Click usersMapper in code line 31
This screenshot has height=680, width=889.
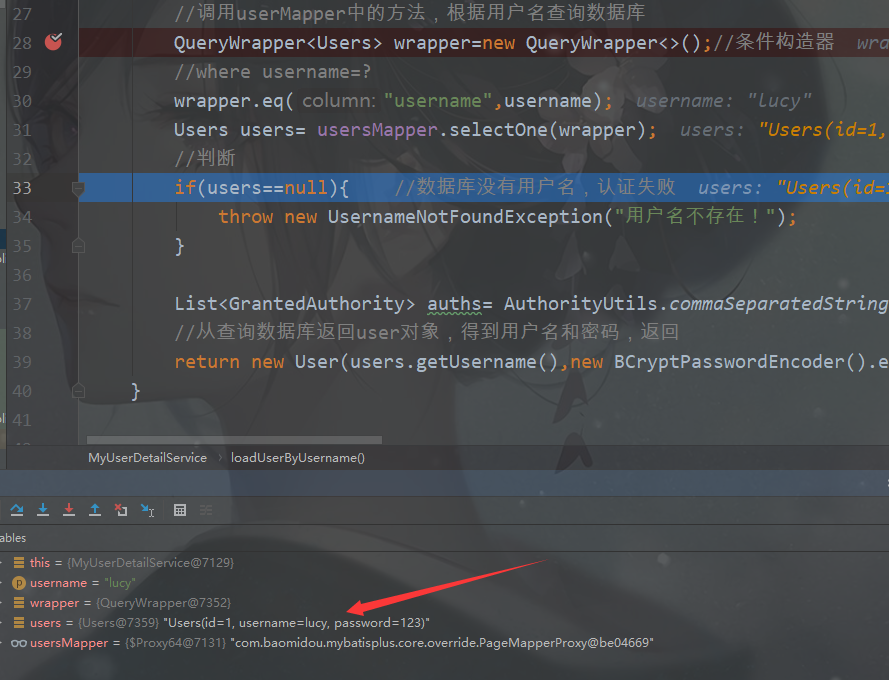tap(378, 130)
